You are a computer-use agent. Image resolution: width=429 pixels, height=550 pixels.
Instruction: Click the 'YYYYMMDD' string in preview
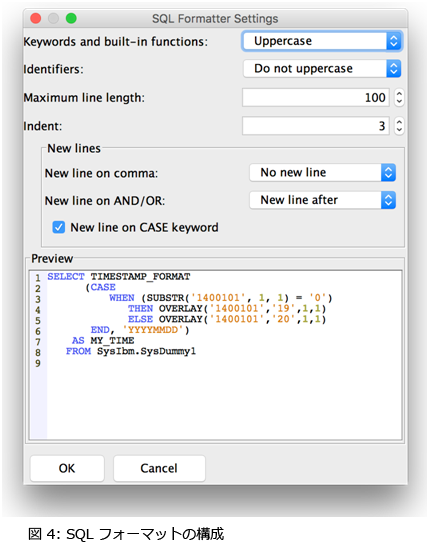point(153,330)
